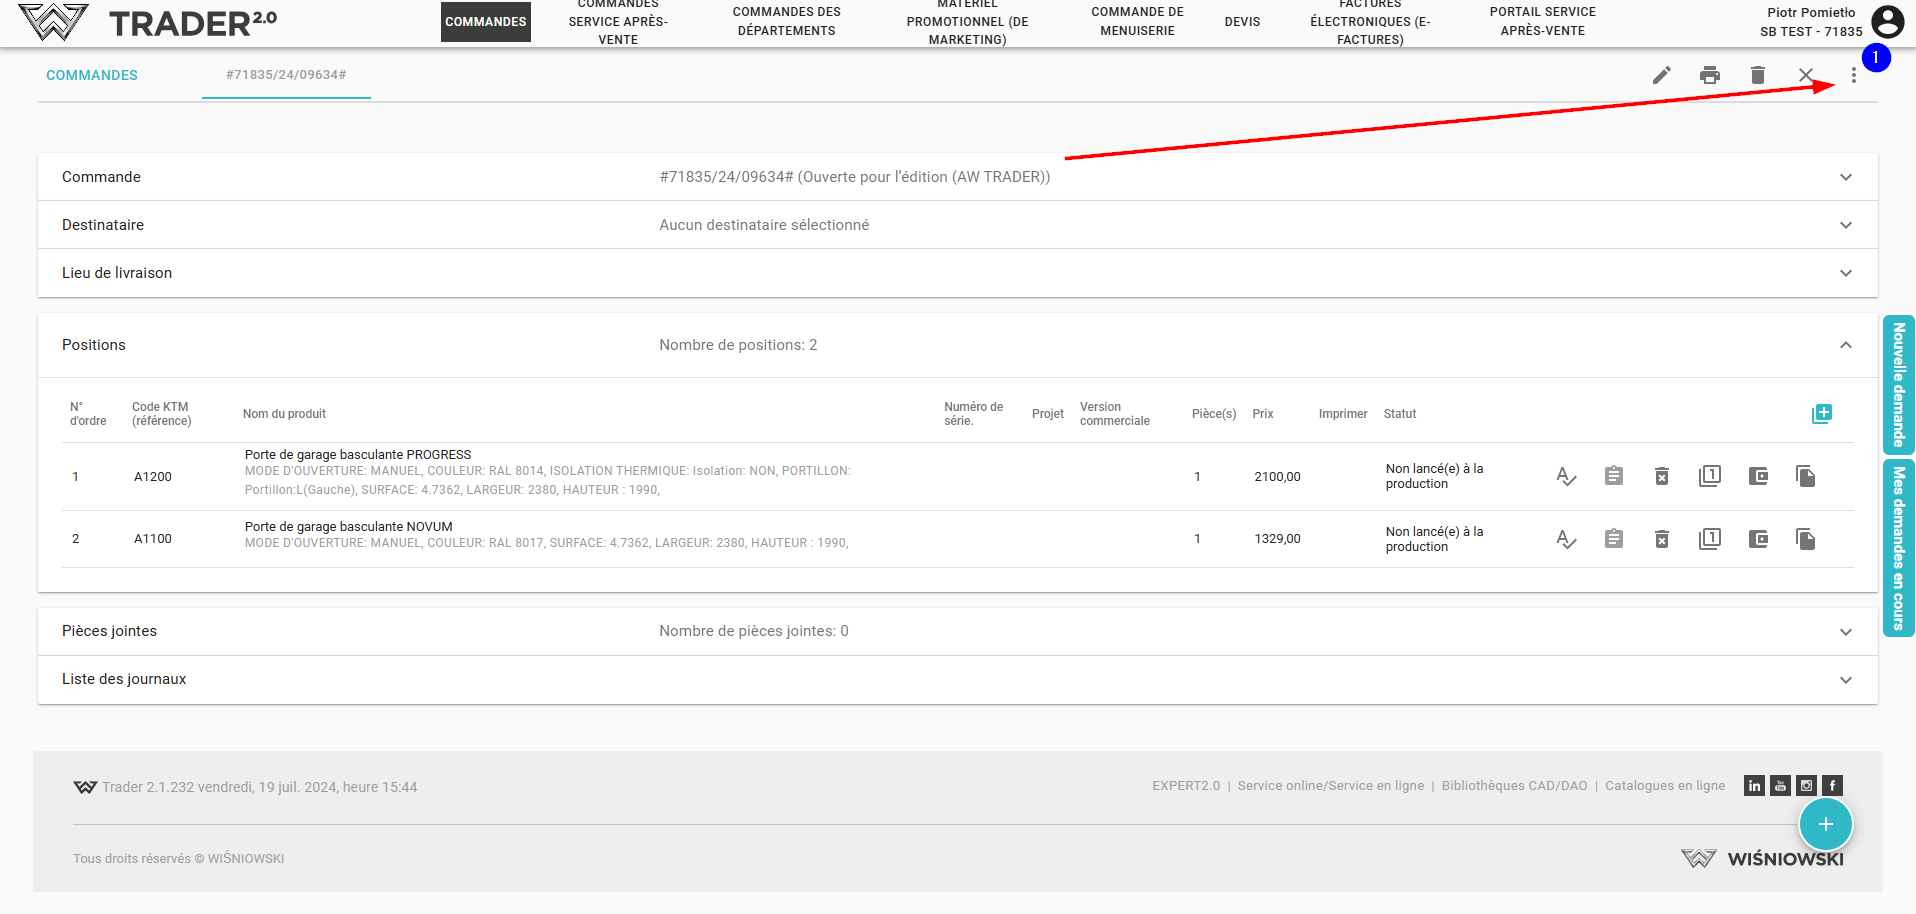Click the wallet icon in PROGRESS row
This screenshot has width=1916, height=914.
[x=1757, y=477]
